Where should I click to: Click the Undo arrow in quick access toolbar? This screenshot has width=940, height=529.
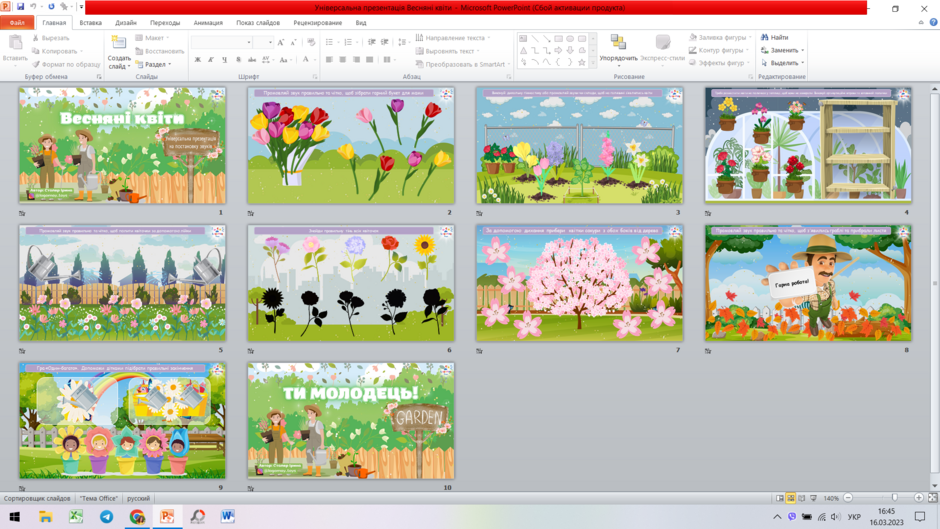coord(34,7)
